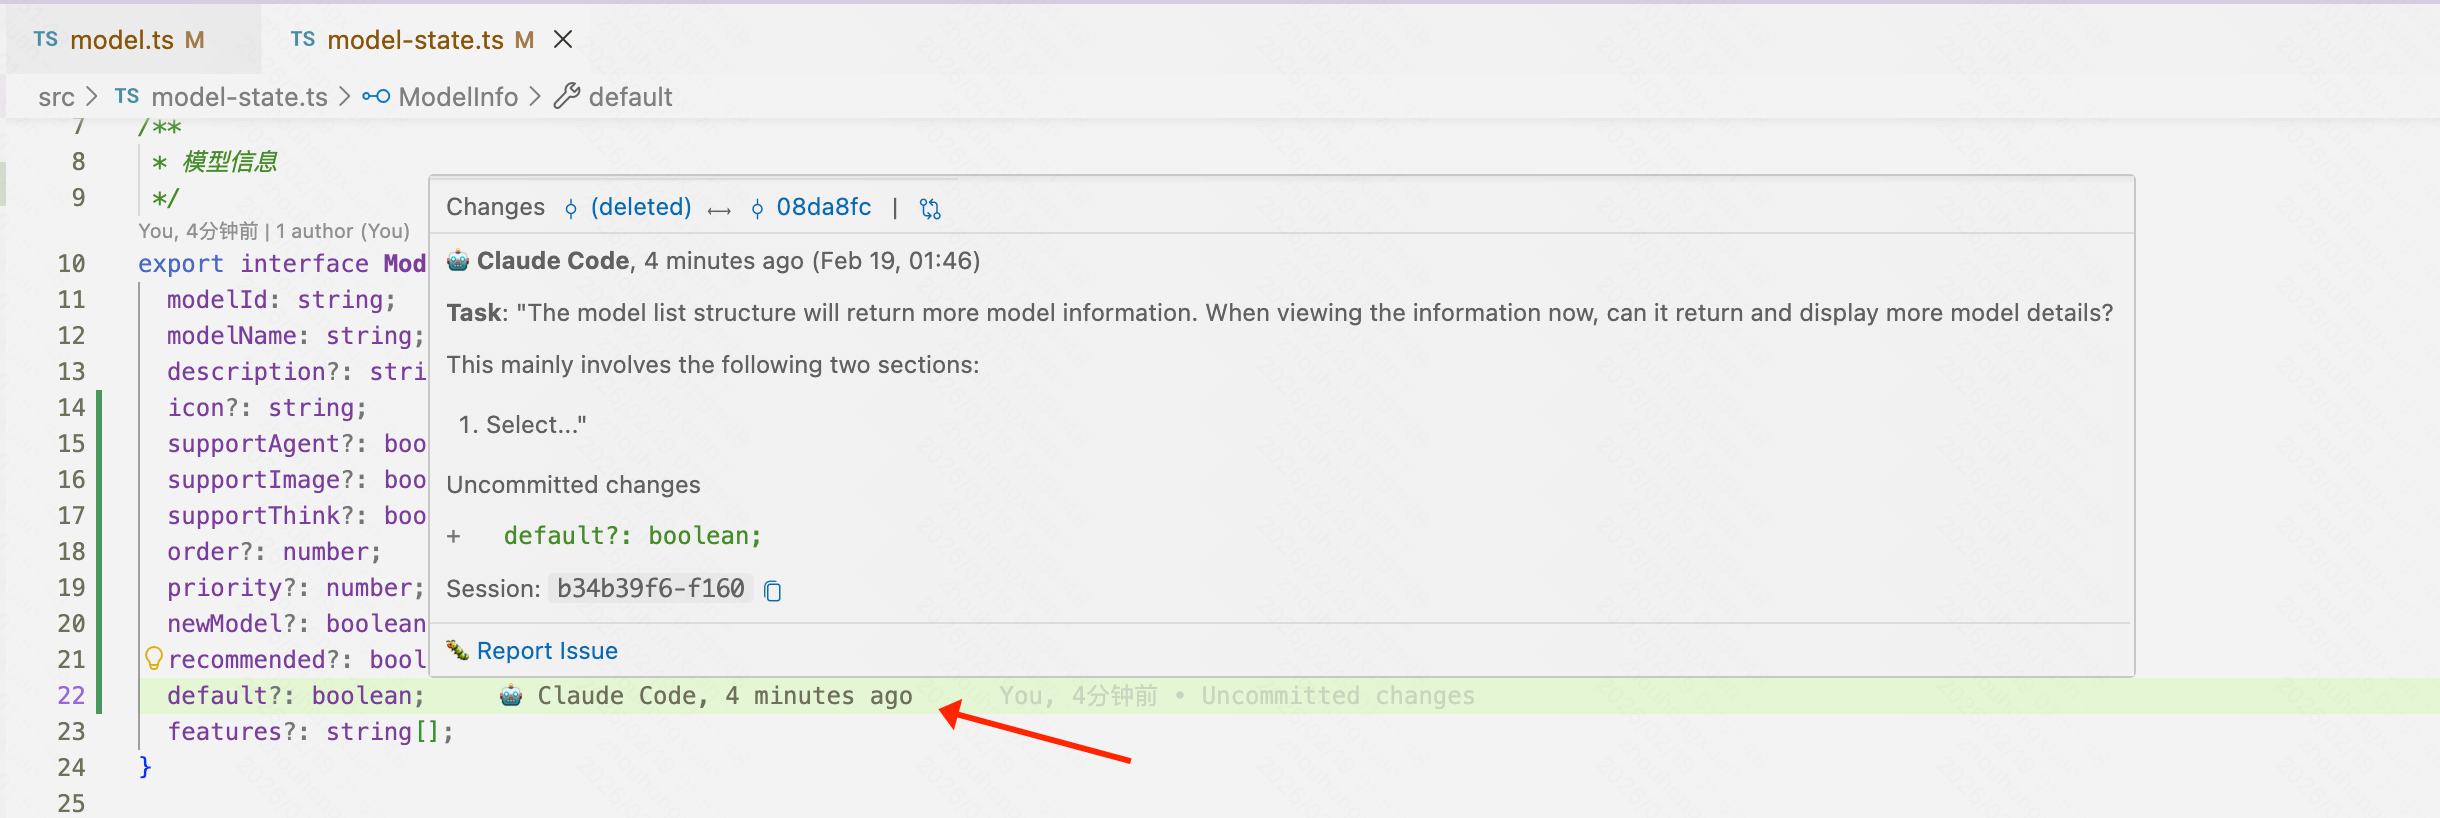Click the lightbulb quick-fix icon on line 21

(x=153, y=658)
